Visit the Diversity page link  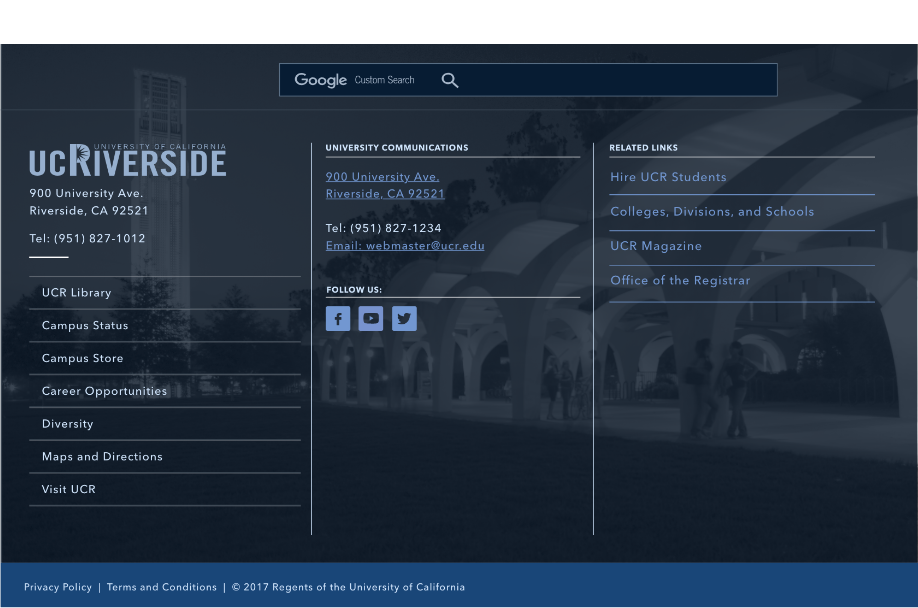(x=67, y=424)
